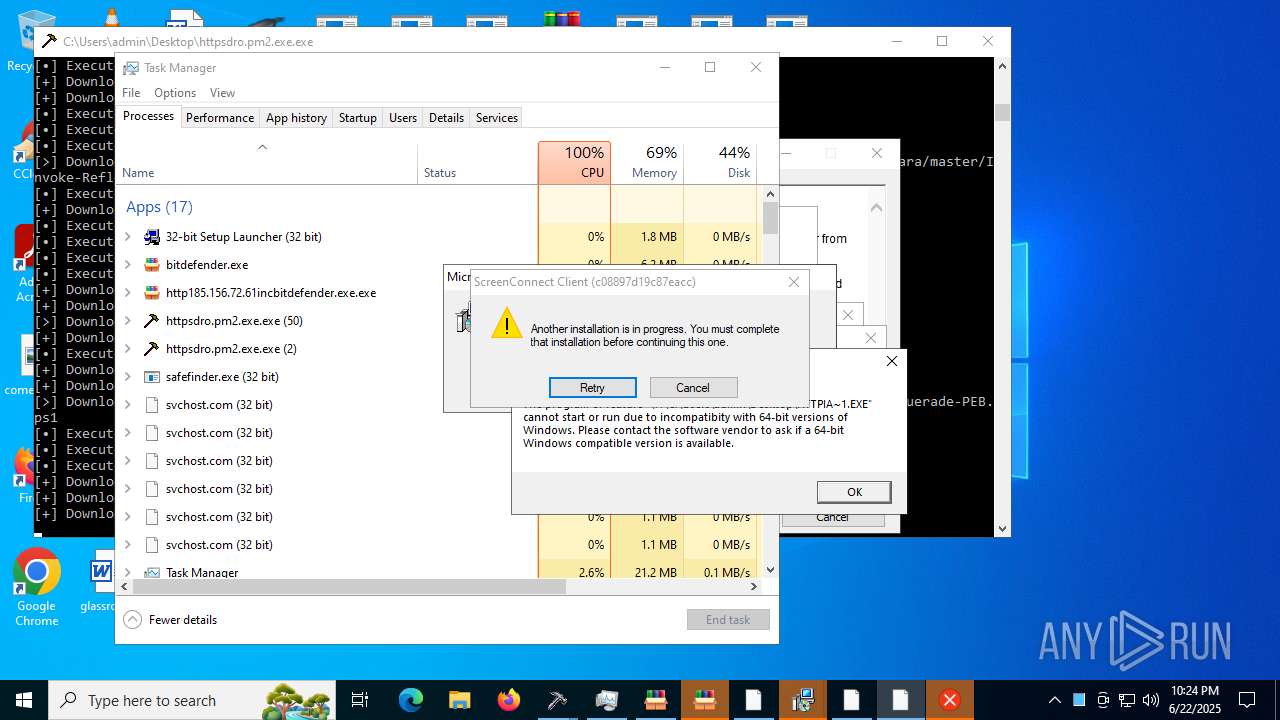Click the blue square tray icon
The height and width of the screenshot is (720, 1280).
[1079, 700]
